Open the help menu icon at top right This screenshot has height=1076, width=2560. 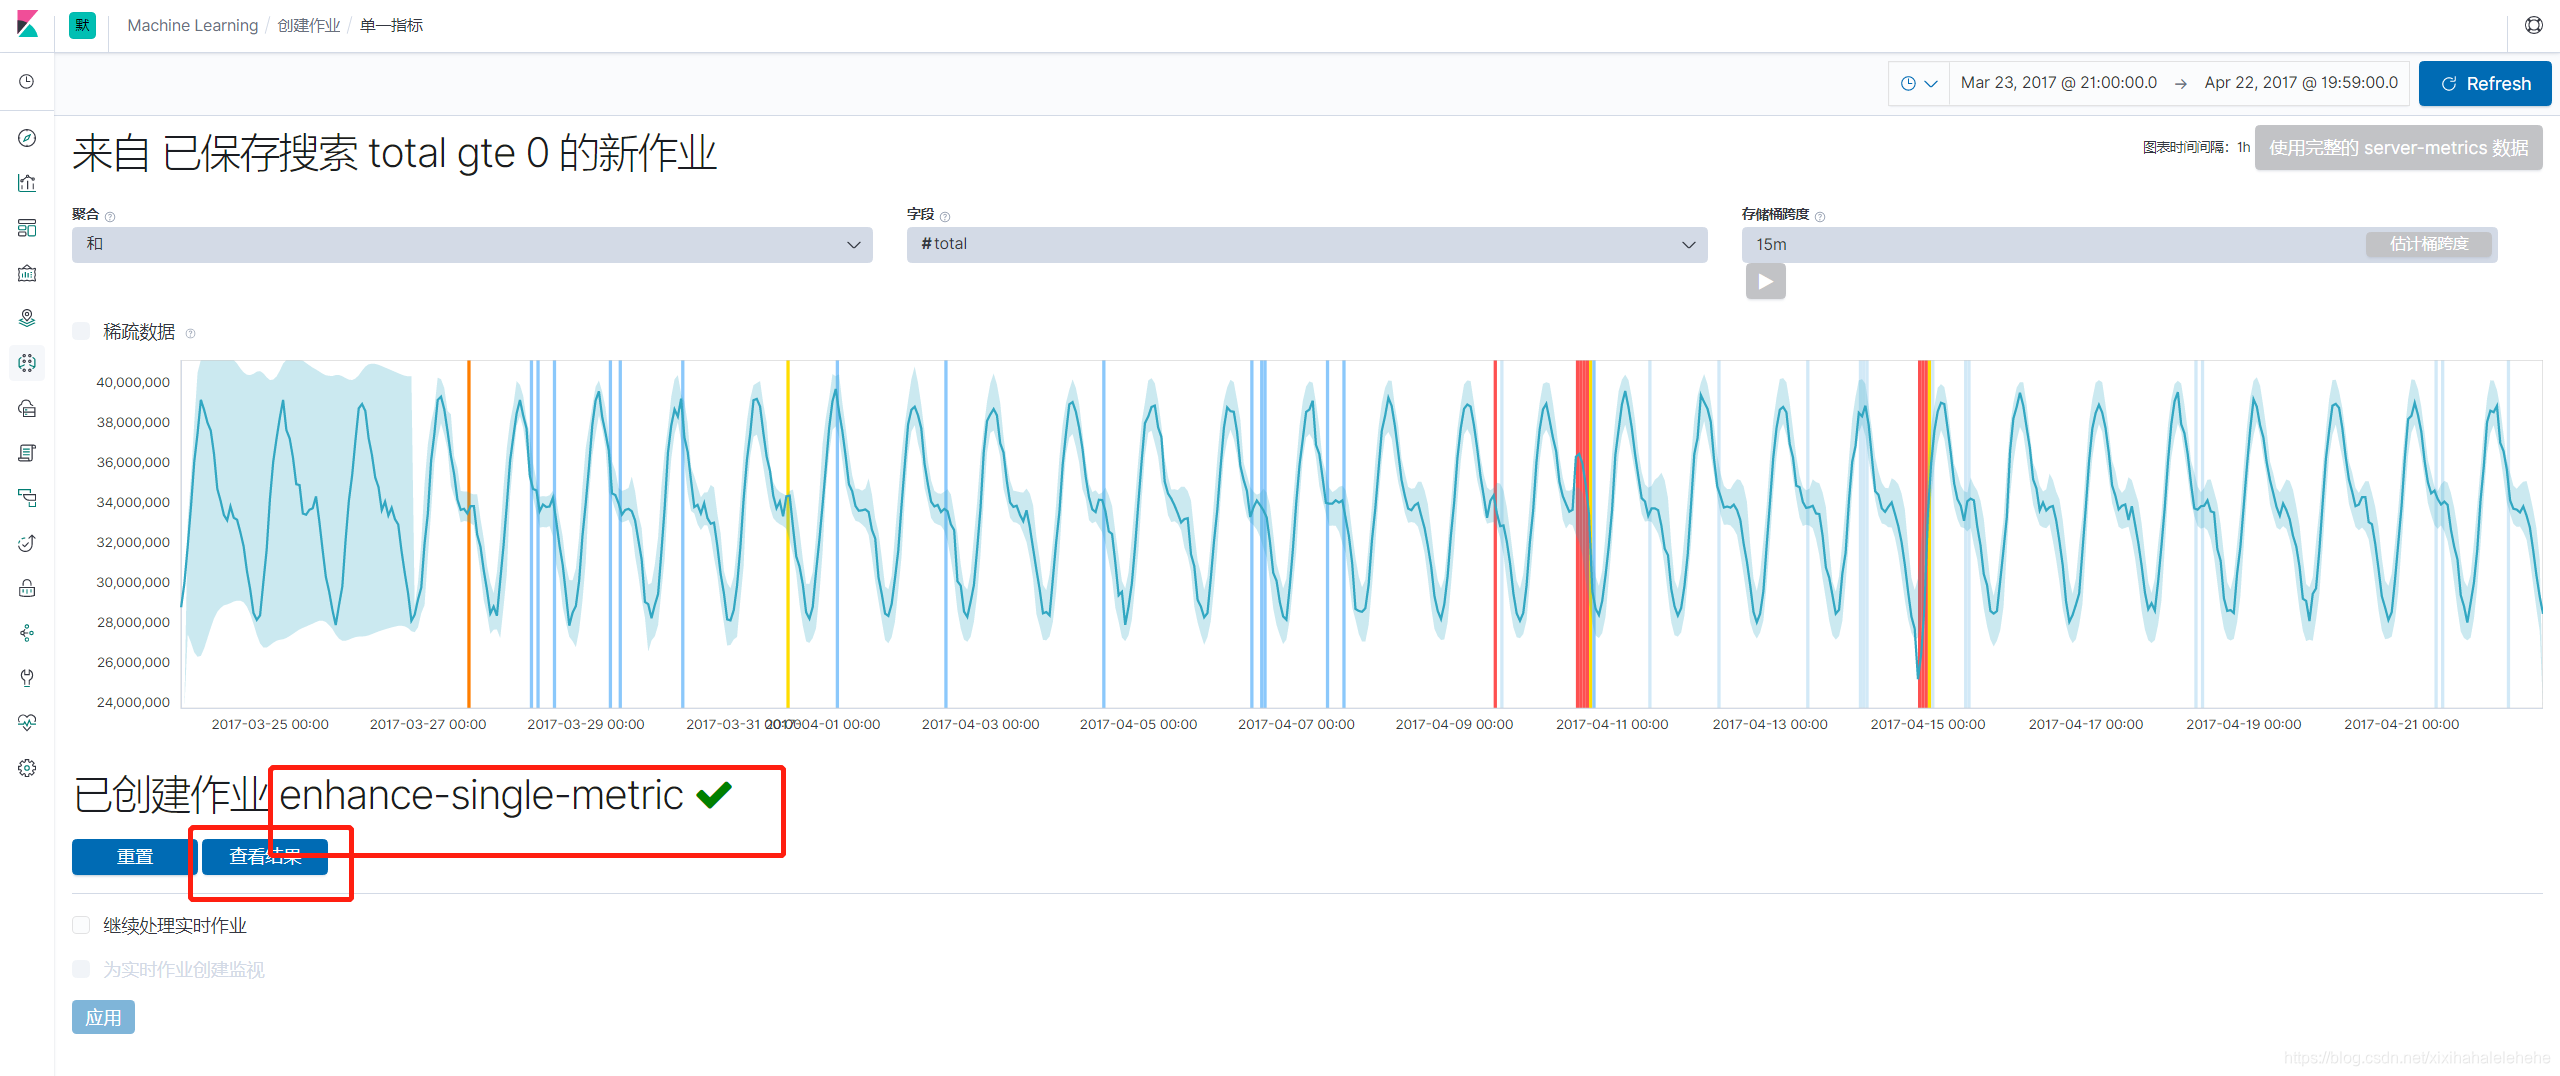coord(2534,25)
